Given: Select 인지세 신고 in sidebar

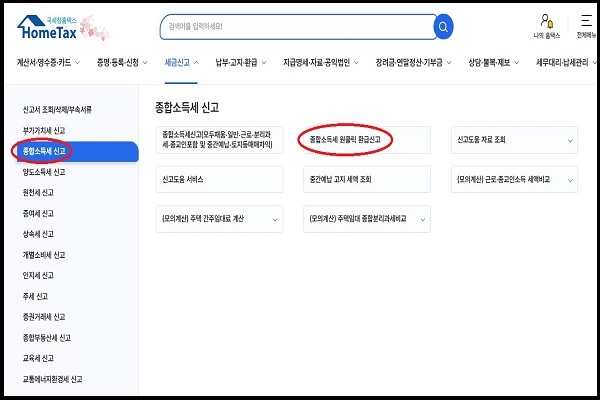Looking at the screenshot, I should (x=38, y=275).
